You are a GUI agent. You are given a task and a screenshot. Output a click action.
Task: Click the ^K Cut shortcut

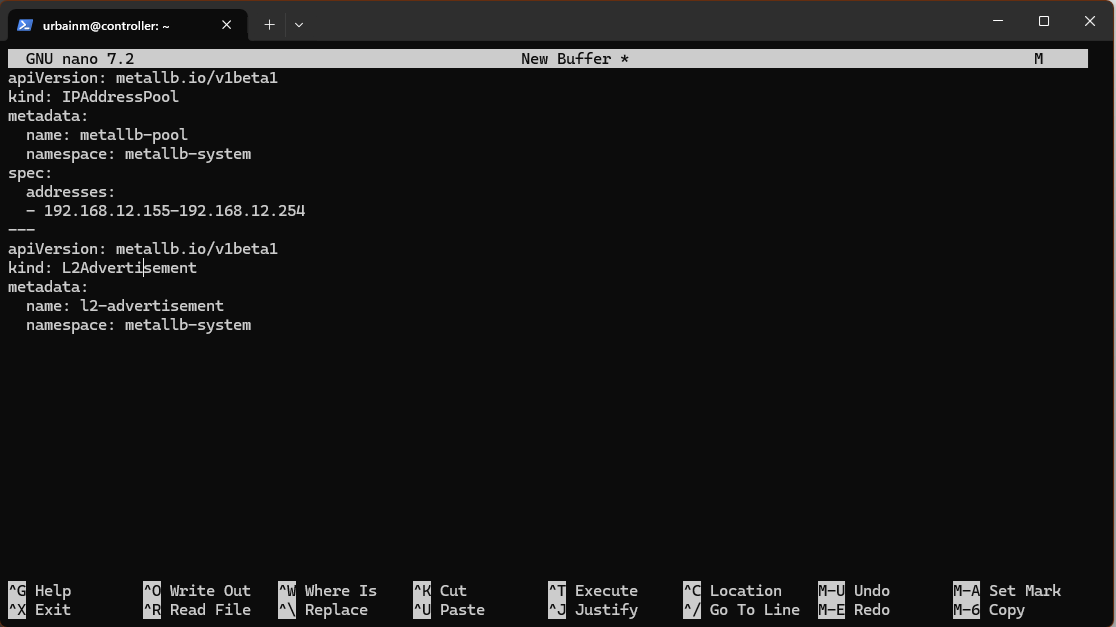440,591
